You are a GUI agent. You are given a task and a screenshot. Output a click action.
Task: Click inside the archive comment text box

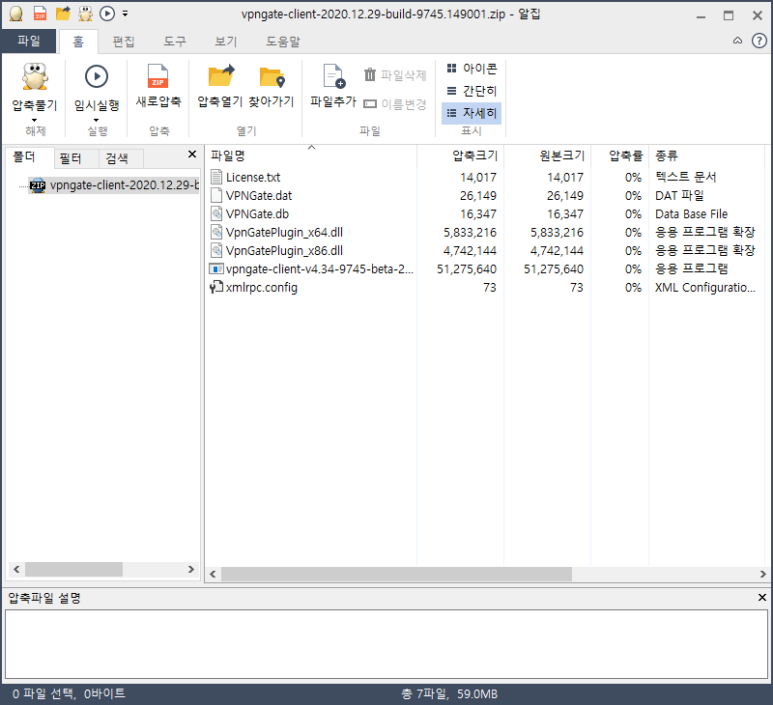pyautogui.click(x=386, y=644)
